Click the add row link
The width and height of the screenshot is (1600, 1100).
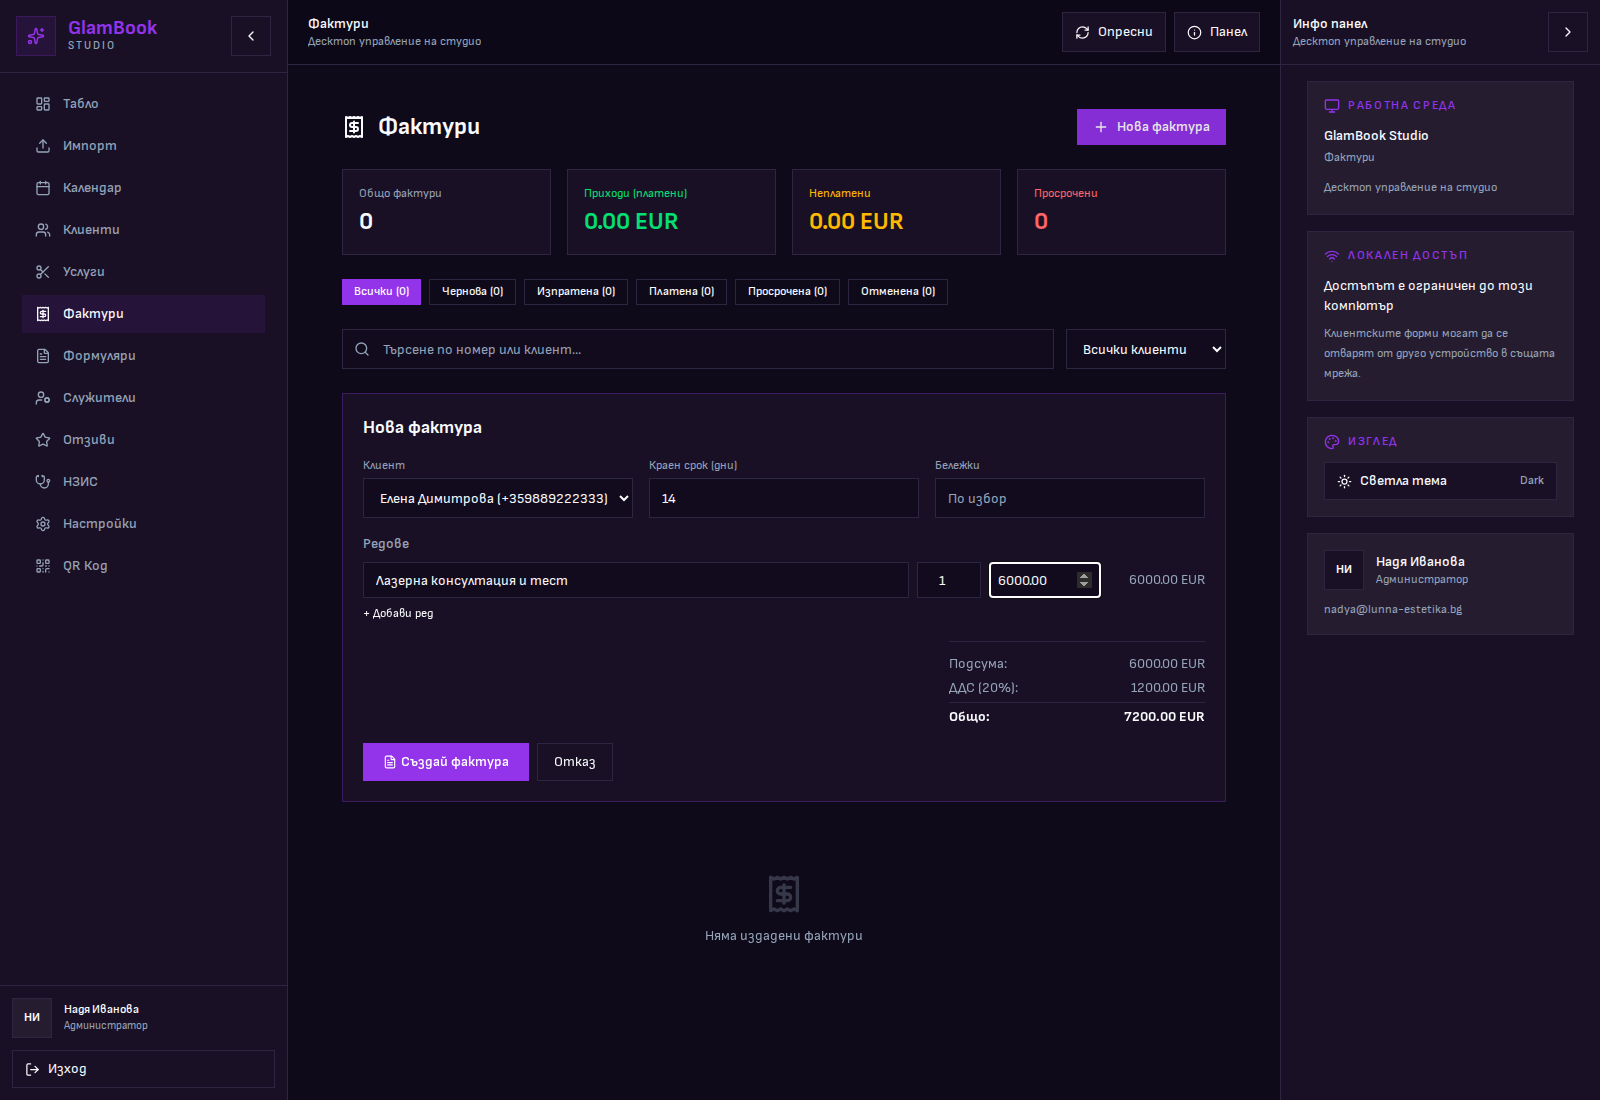tap(398, 614)
